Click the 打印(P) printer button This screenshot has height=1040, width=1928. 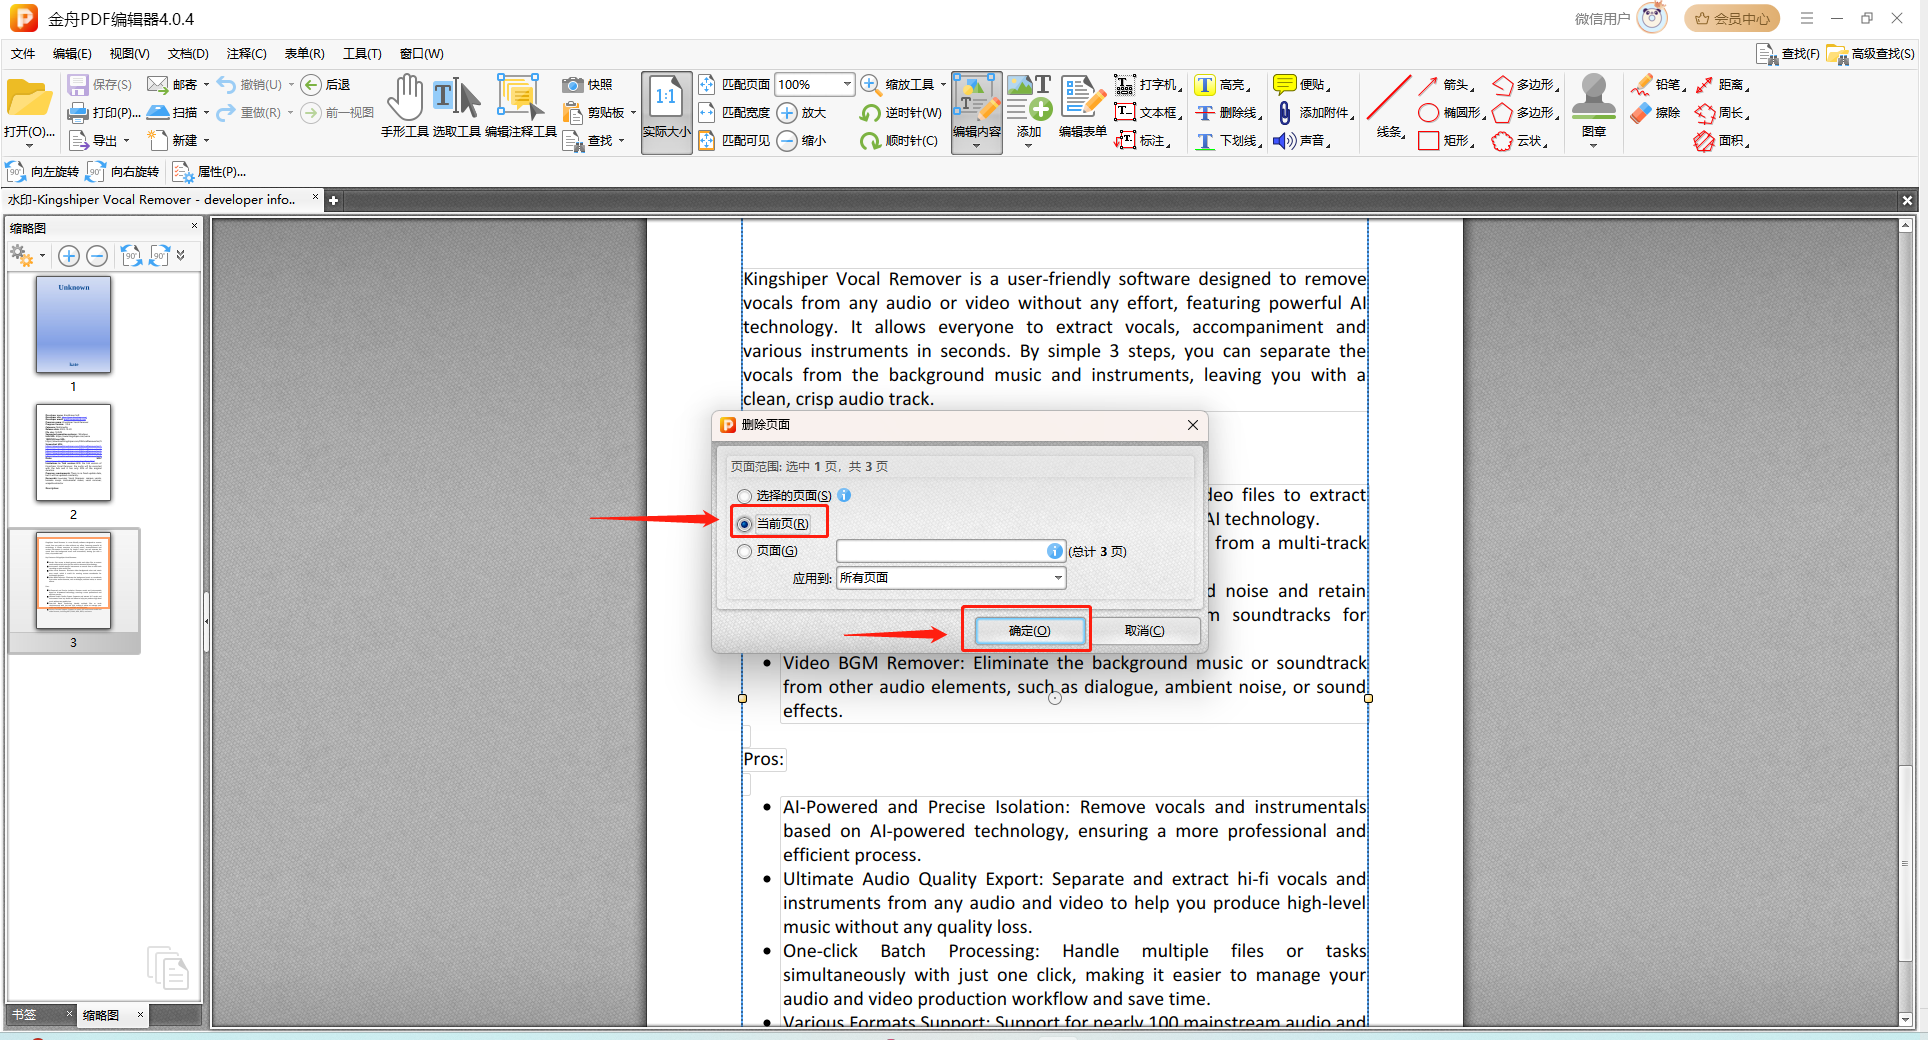pyautogui.click(x=103, y=113)
